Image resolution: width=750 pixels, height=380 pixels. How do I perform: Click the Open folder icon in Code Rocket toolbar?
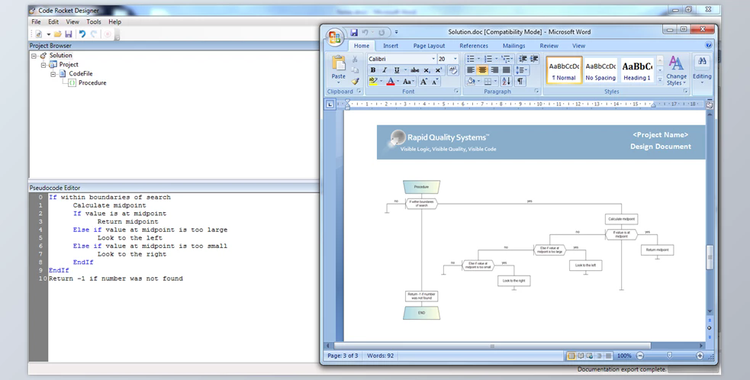click(57, 34)
